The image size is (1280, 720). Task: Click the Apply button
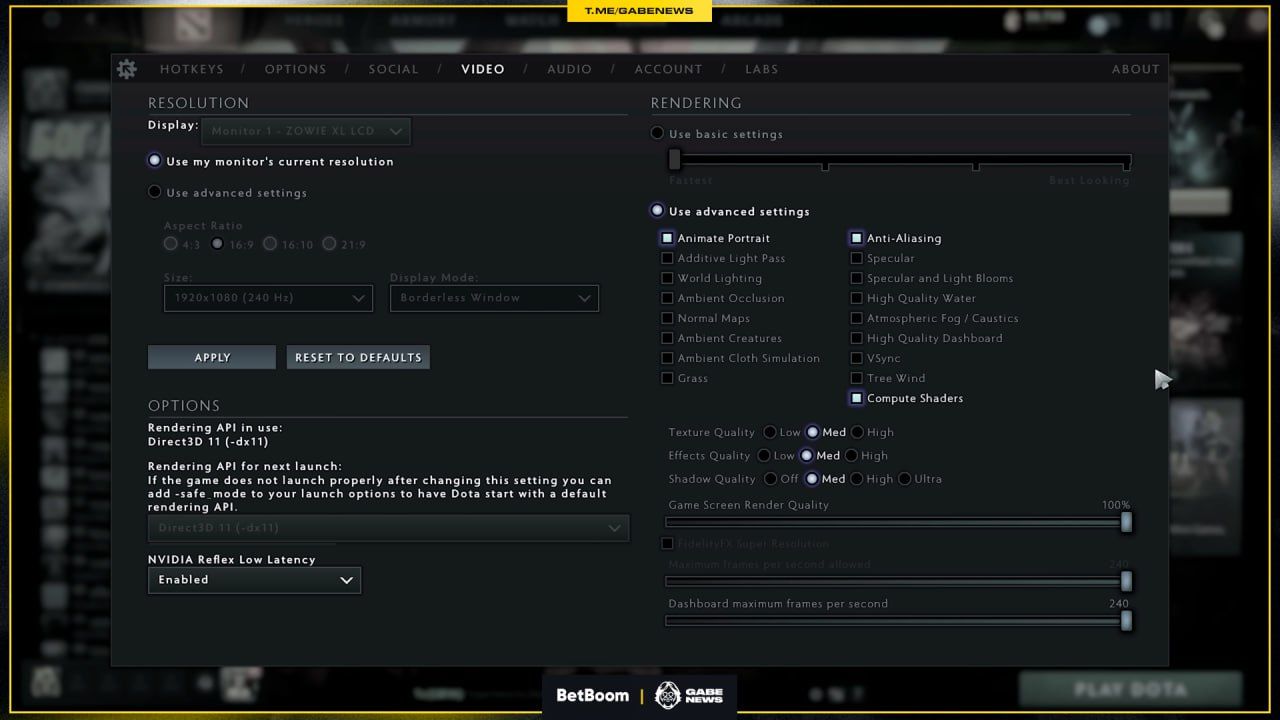[x=212, y=358]
